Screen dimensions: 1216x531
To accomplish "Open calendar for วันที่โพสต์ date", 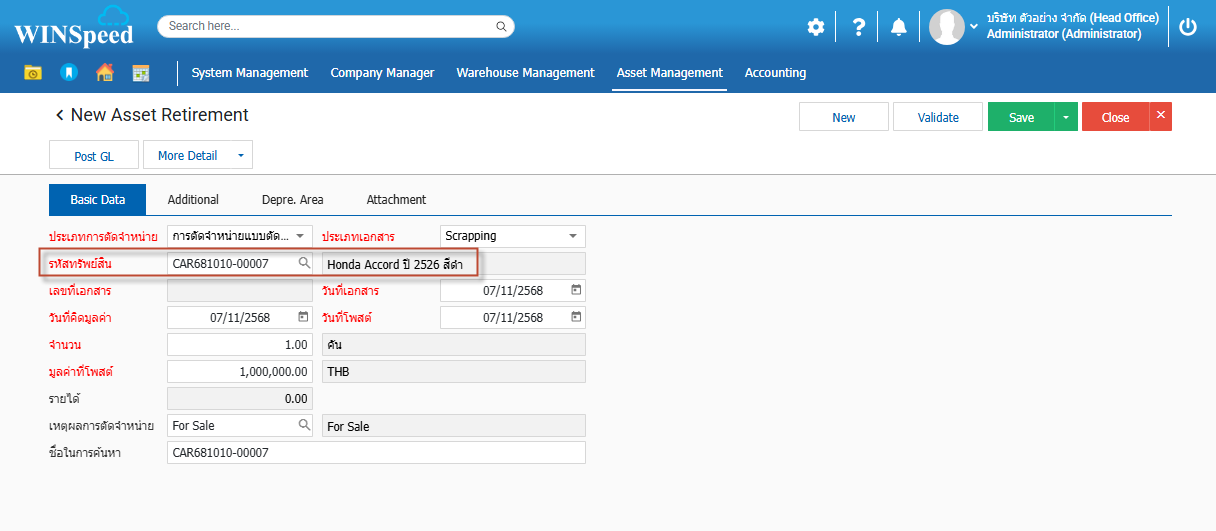I will pos(576,317).
